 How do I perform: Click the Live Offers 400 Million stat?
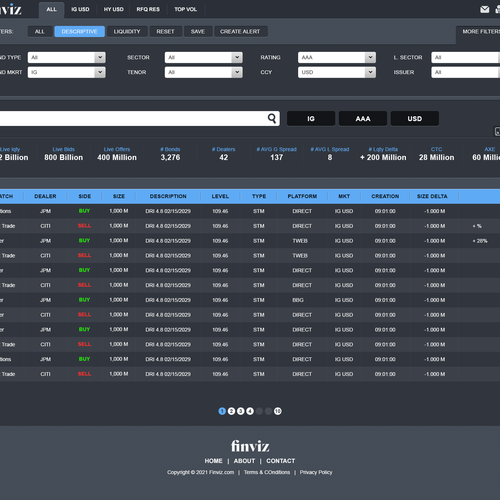117,154
